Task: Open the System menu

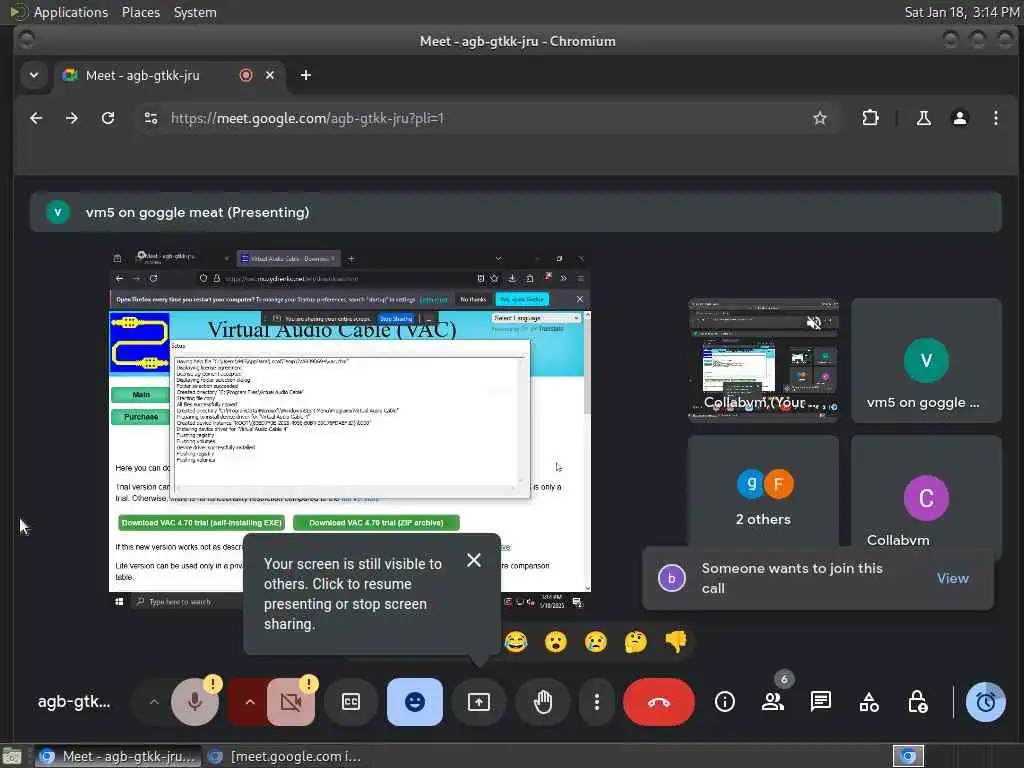Action: (x=195, y=12)
